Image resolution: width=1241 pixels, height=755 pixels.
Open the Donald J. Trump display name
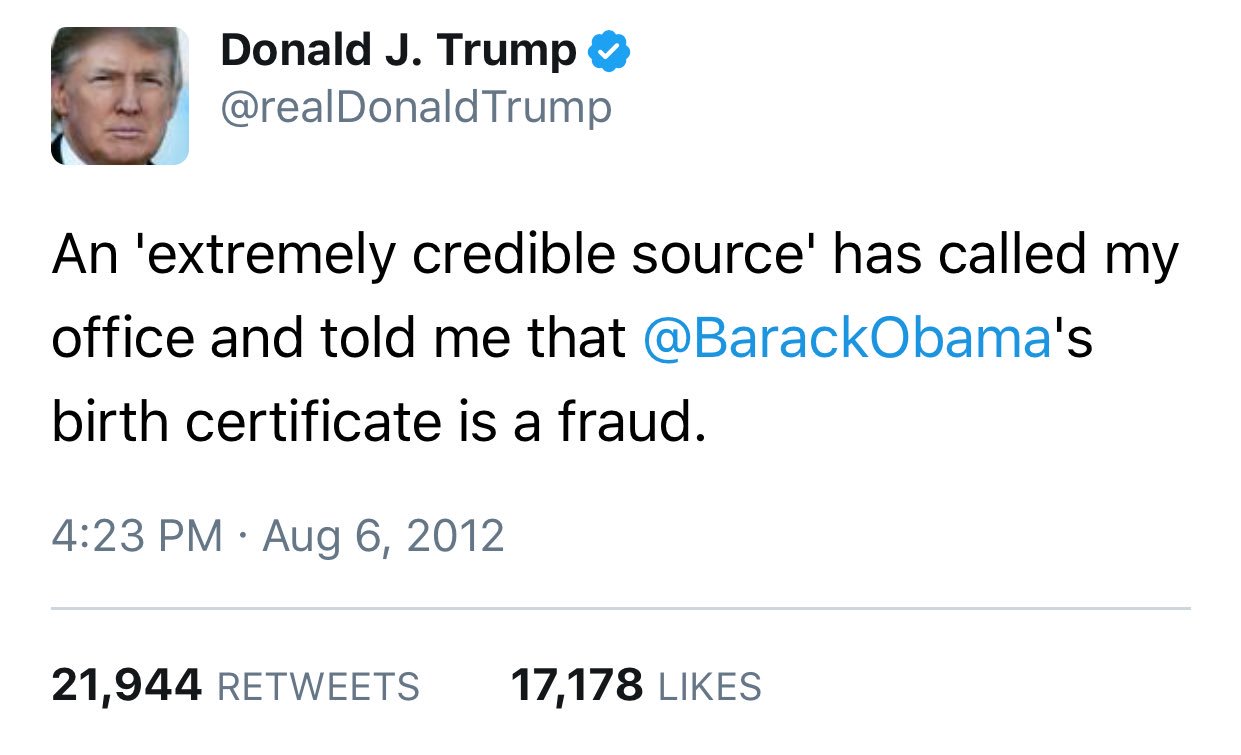click(x=398, y=50)
